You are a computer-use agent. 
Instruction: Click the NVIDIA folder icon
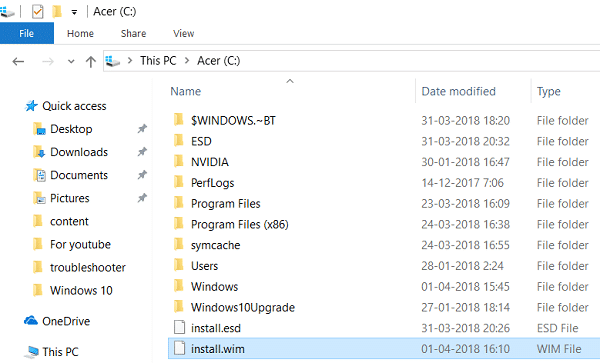pos(179,161)
